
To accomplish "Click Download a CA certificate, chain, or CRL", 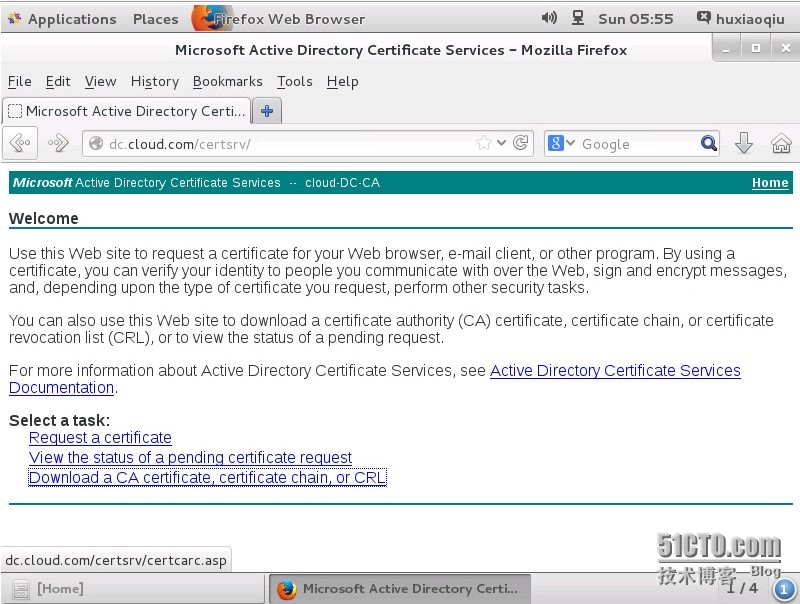I will 207,477.
